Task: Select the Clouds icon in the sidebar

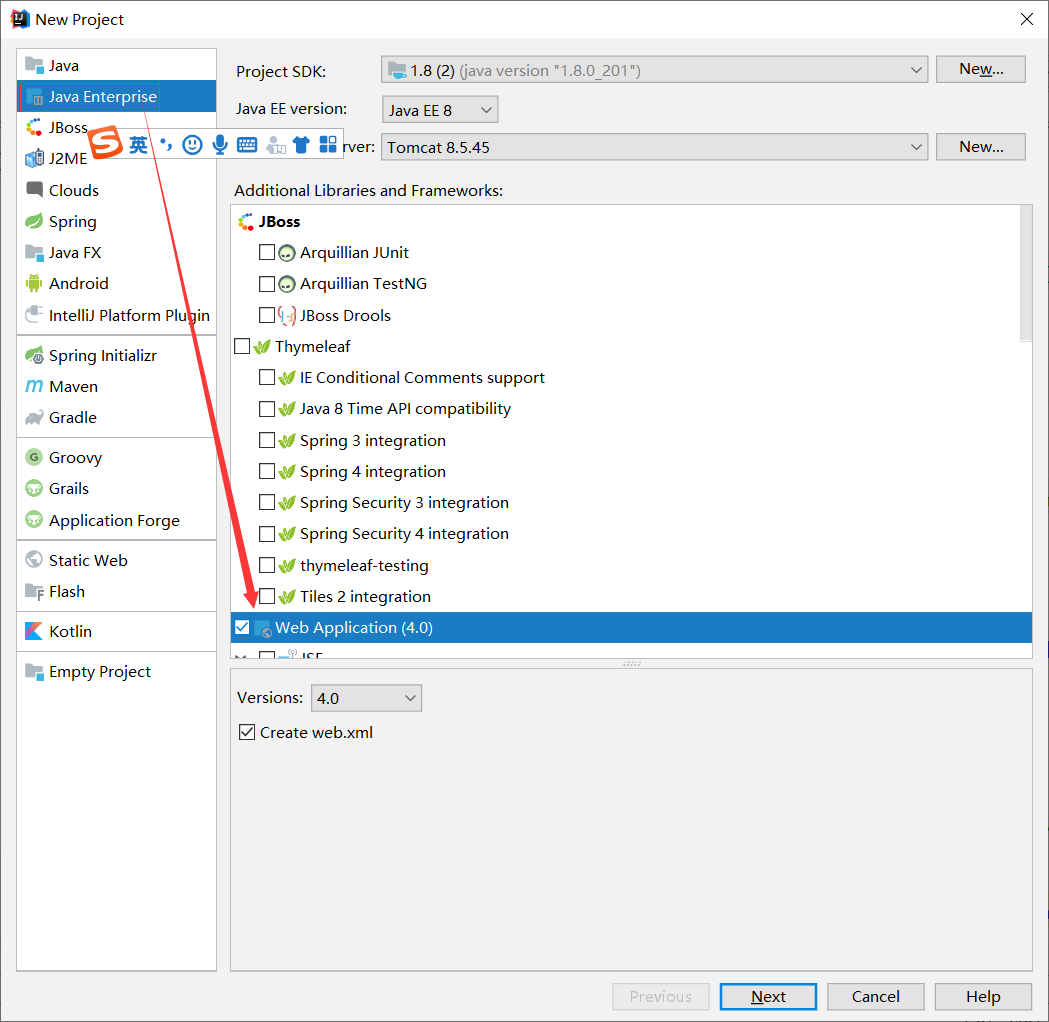Action: pyautogui.click(x=34, y=189)
